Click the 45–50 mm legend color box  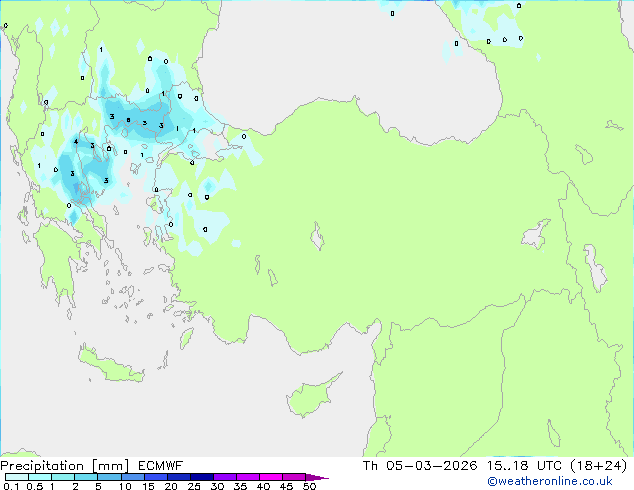click(x=294, y=477)
